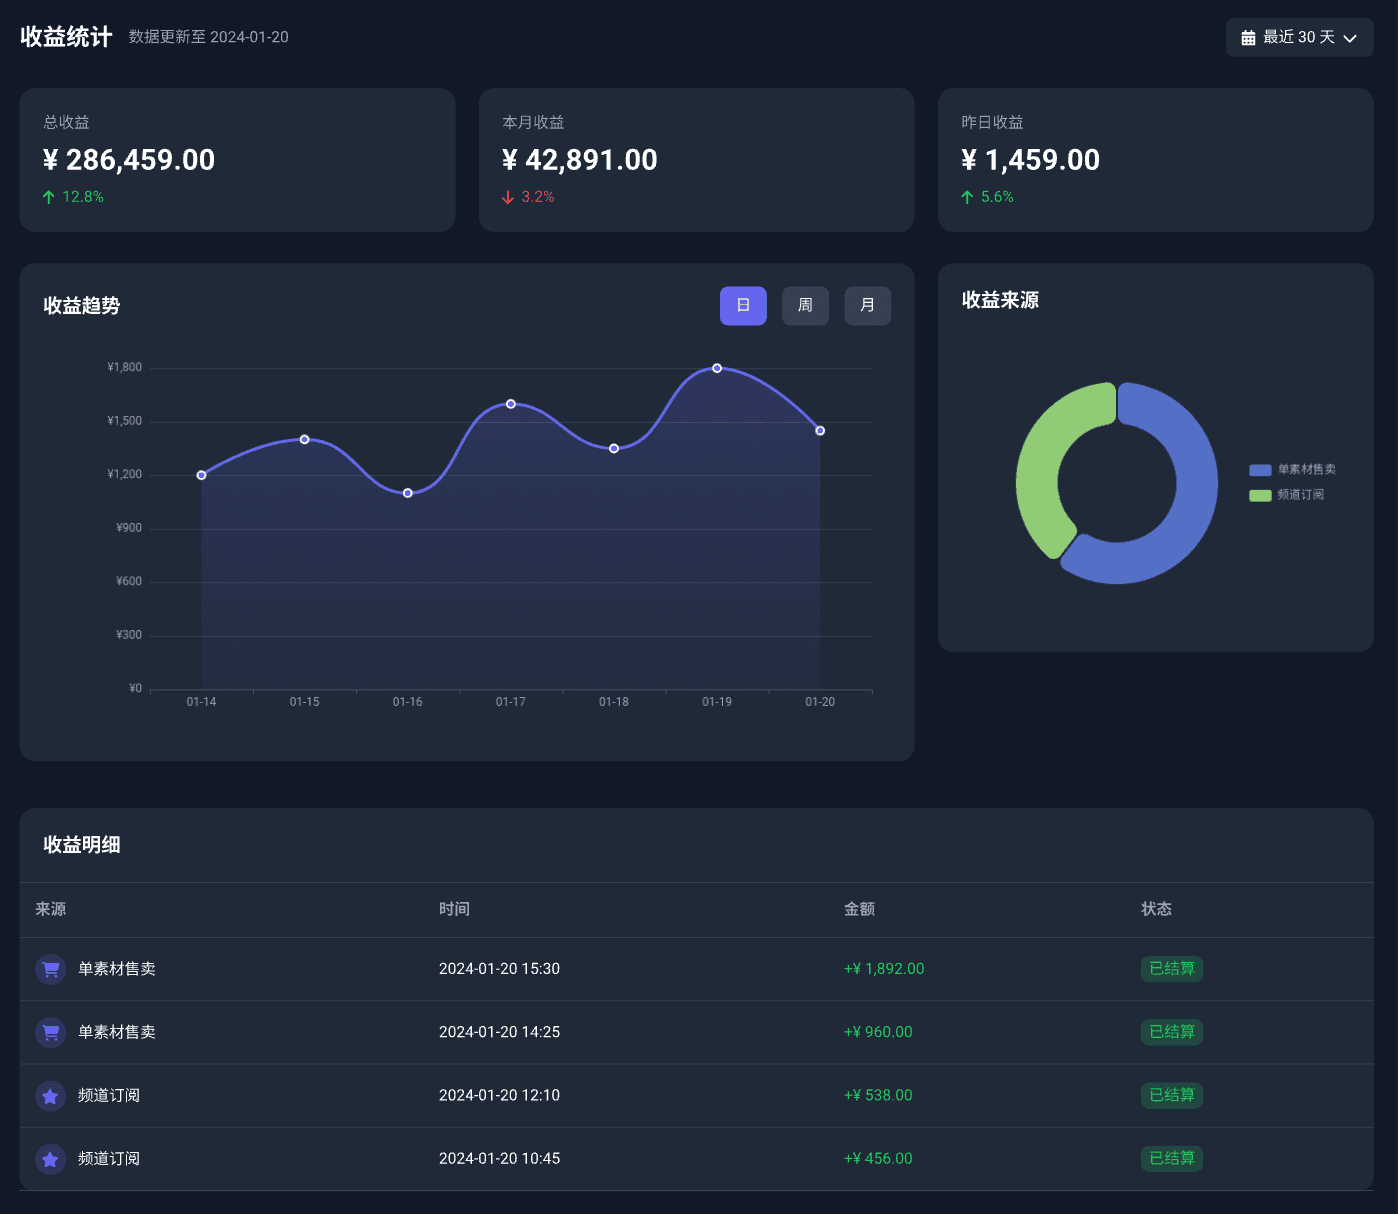Click the peak data point at 01-19 on the trend chart
The image size is (1398, 1214).
tap(717, 368)
